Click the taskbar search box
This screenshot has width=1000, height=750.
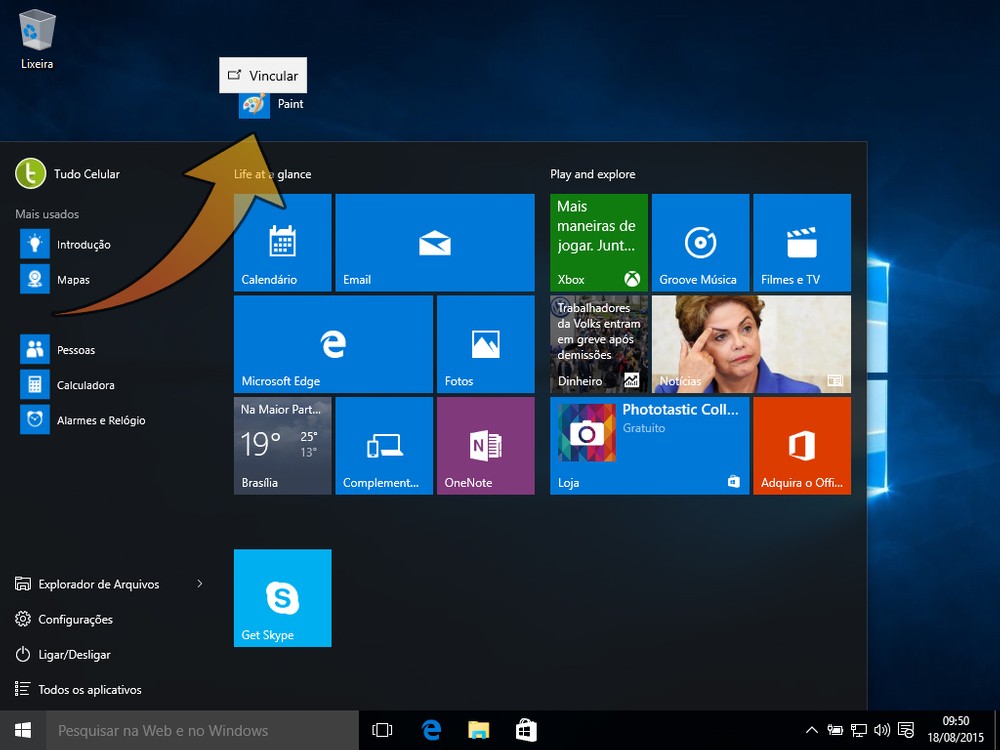[200, 731]
